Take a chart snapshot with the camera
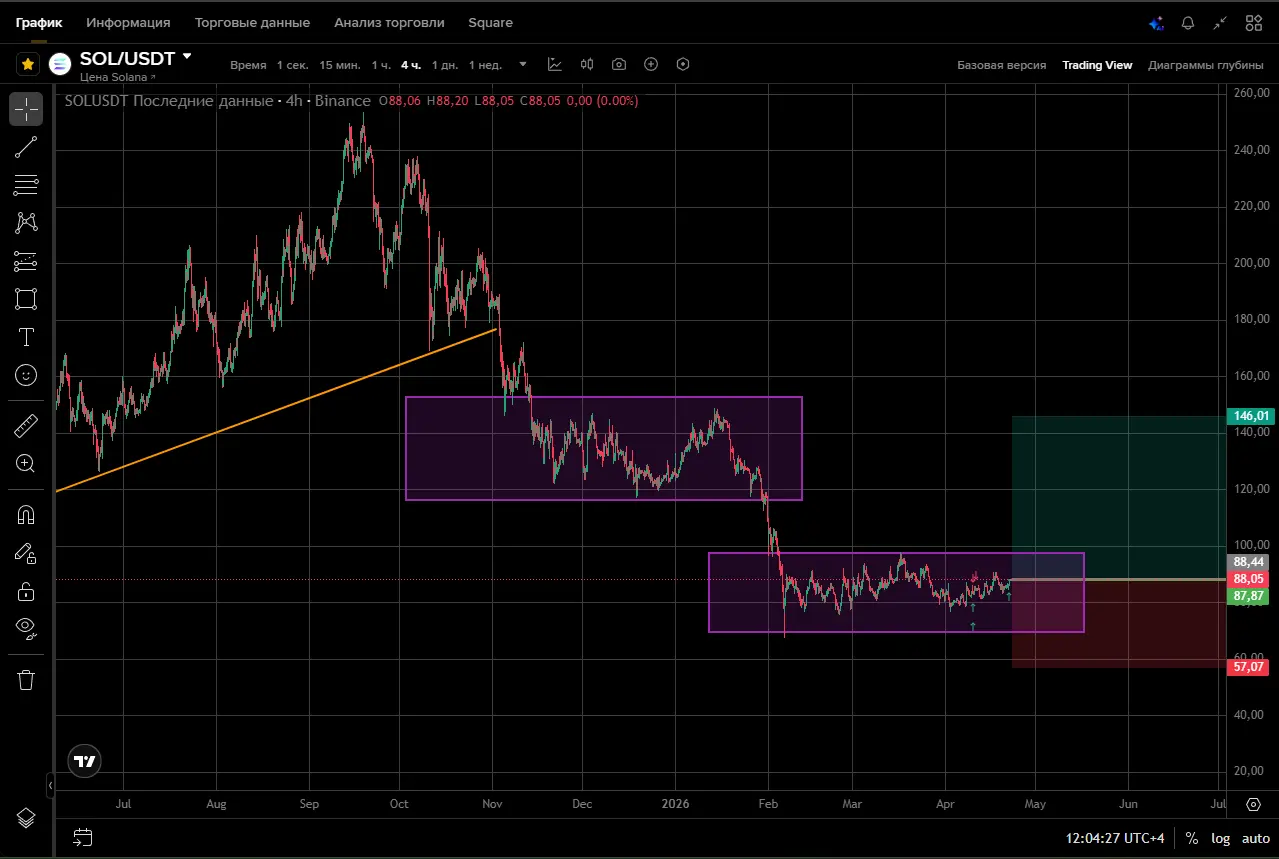 click(x=619, y=64)
